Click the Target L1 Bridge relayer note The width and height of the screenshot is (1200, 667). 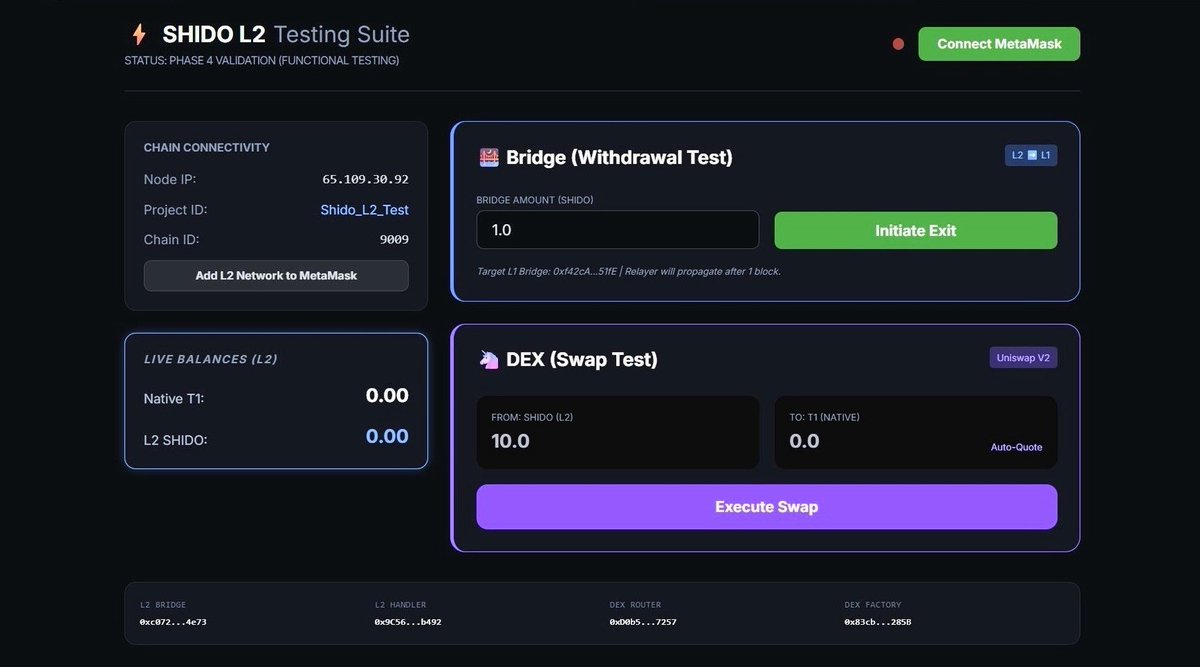tap(629, 271)
